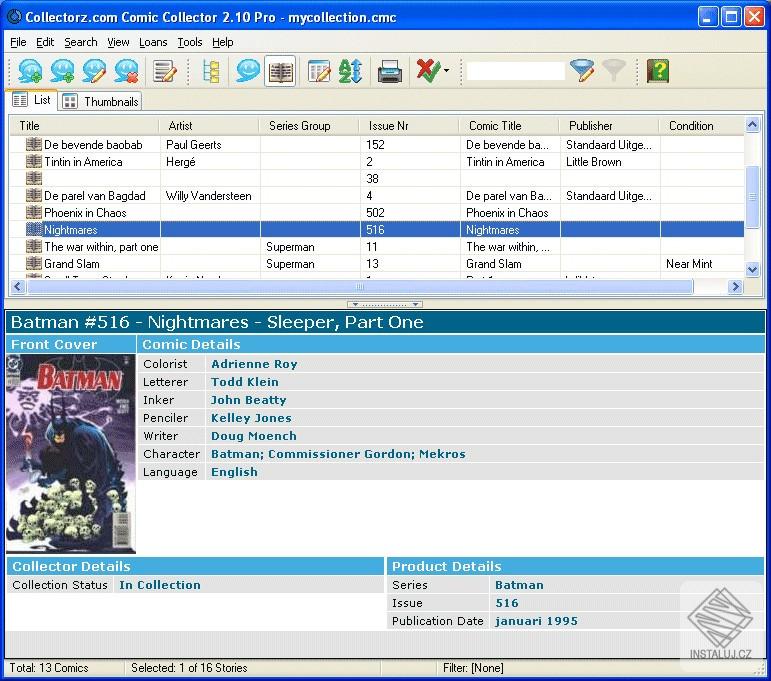Click the folder tree view toolbar icon
Screen dimensions: 771x681
[x=211, y=71]
